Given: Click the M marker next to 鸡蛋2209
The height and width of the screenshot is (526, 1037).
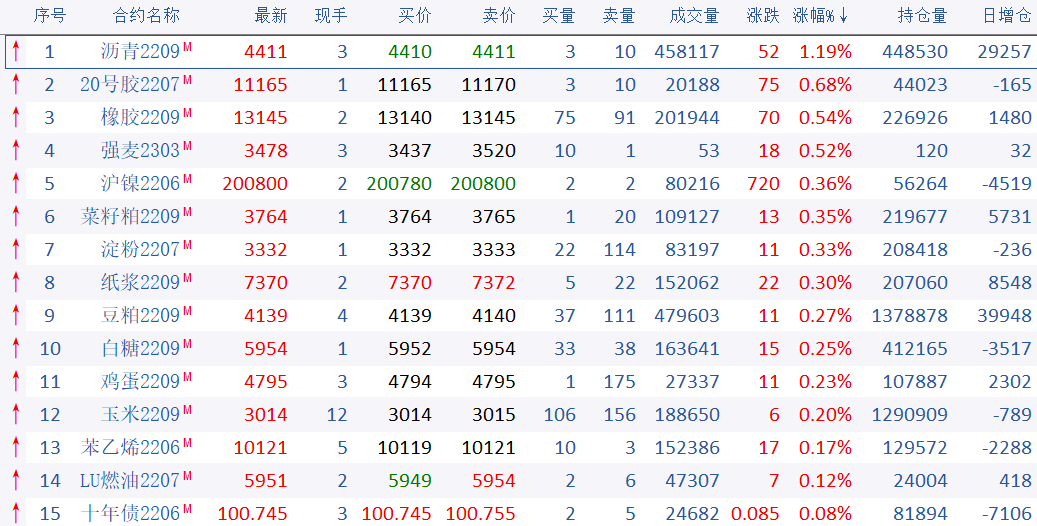Looking at the screenshot, I should click(x=187, y=377).
